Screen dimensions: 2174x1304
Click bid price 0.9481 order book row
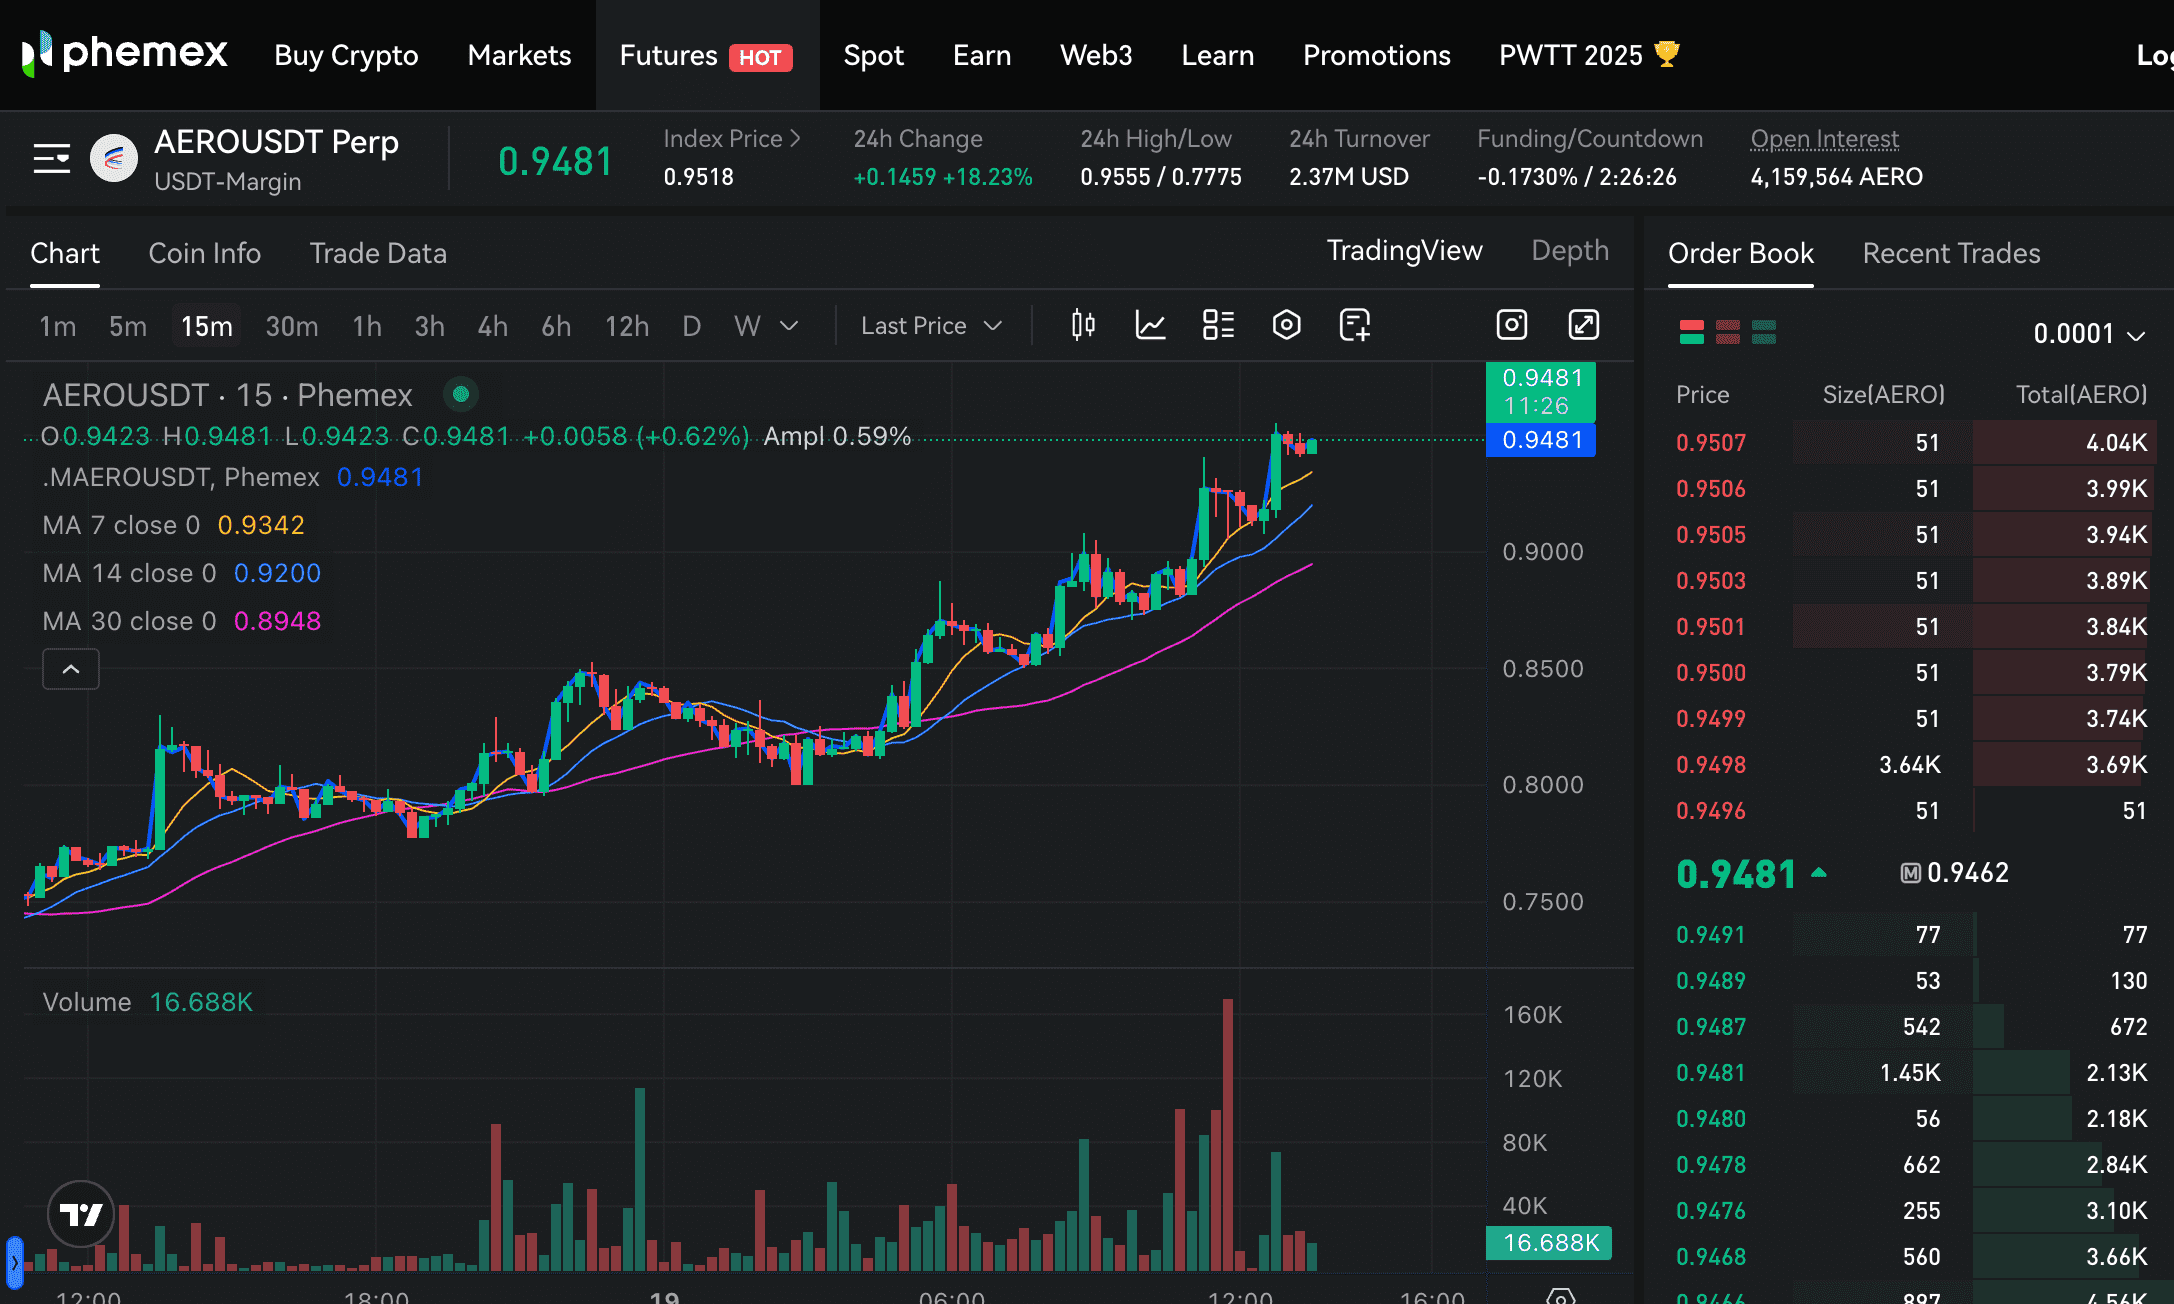pyautogui.click(x=1912, y=1072)
